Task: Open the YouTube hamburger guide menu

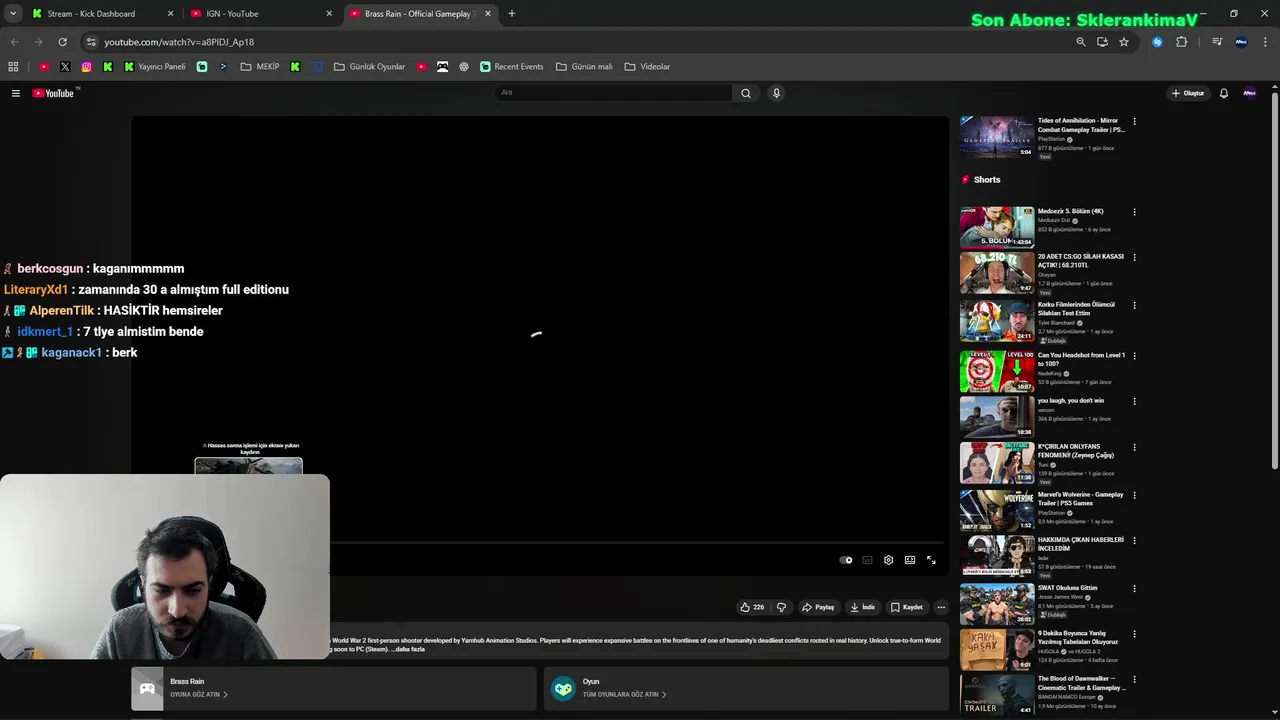Action: pos(16,93)
